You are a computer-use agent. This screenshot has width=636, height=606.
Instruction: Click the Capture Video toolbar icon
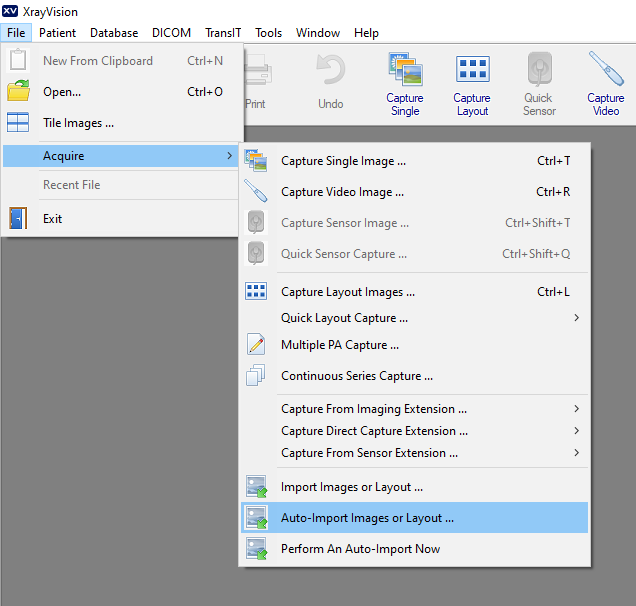tap(606, 69)
